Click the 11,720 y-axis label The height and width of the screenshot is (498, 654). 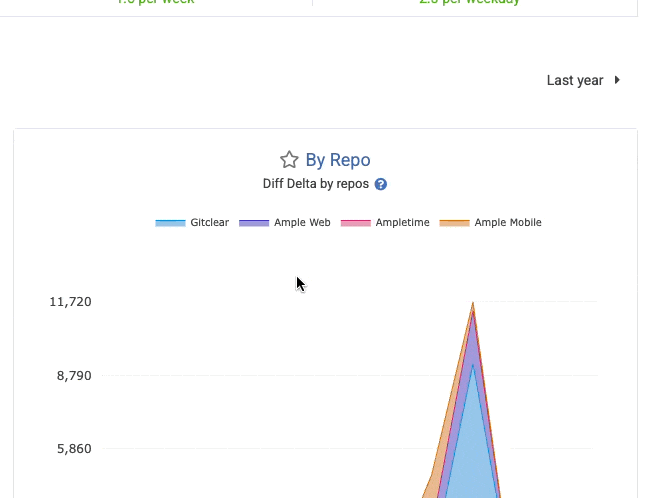click(x=70, y=302)
